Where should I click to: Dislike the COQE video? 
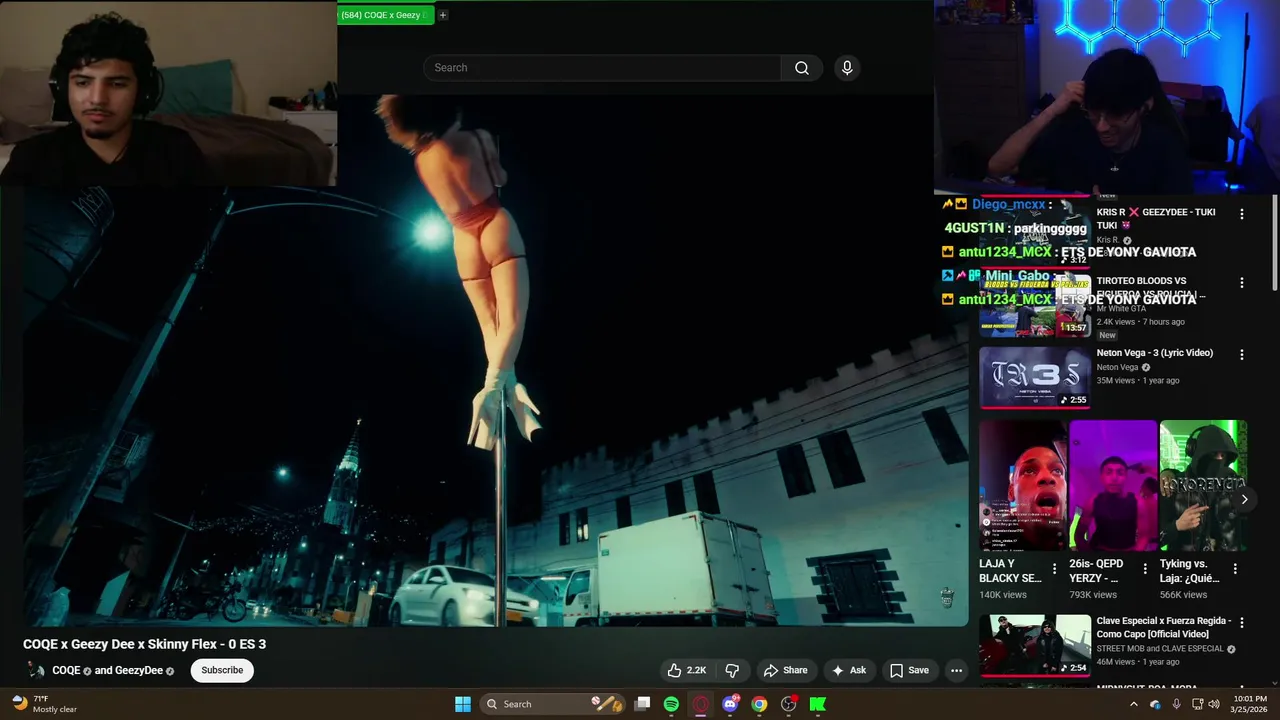pyautogui.click(x=732, y=670)
